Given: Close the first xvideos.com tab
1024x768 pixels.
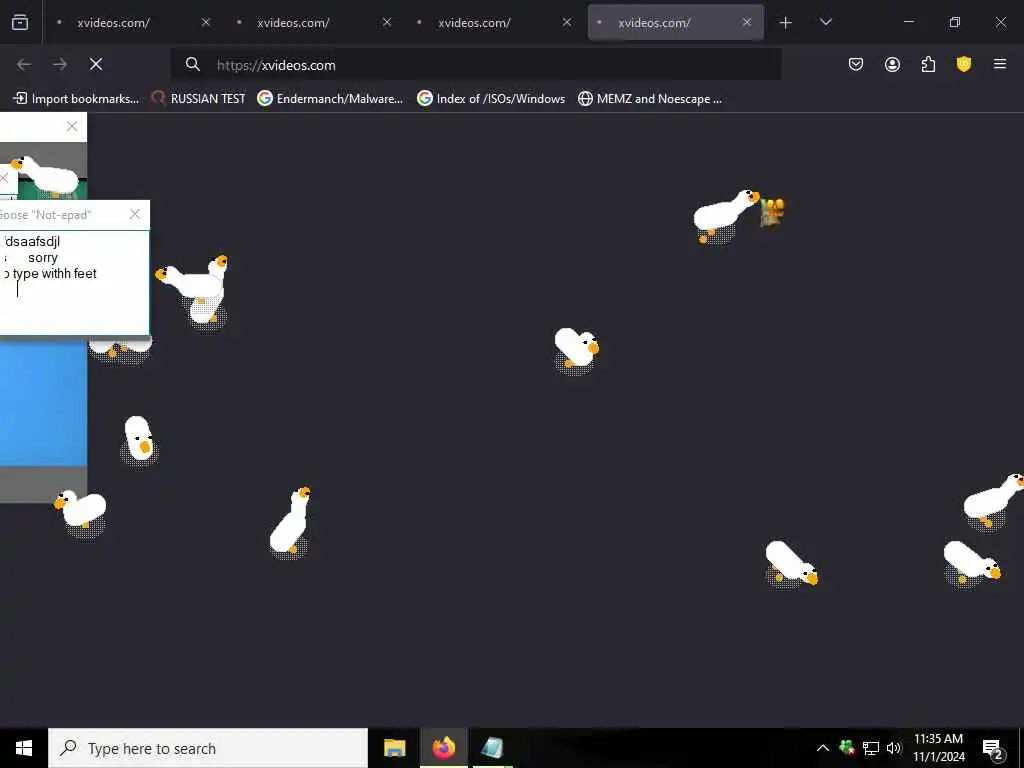Looking at the screenshot, I should pos(206,22).
